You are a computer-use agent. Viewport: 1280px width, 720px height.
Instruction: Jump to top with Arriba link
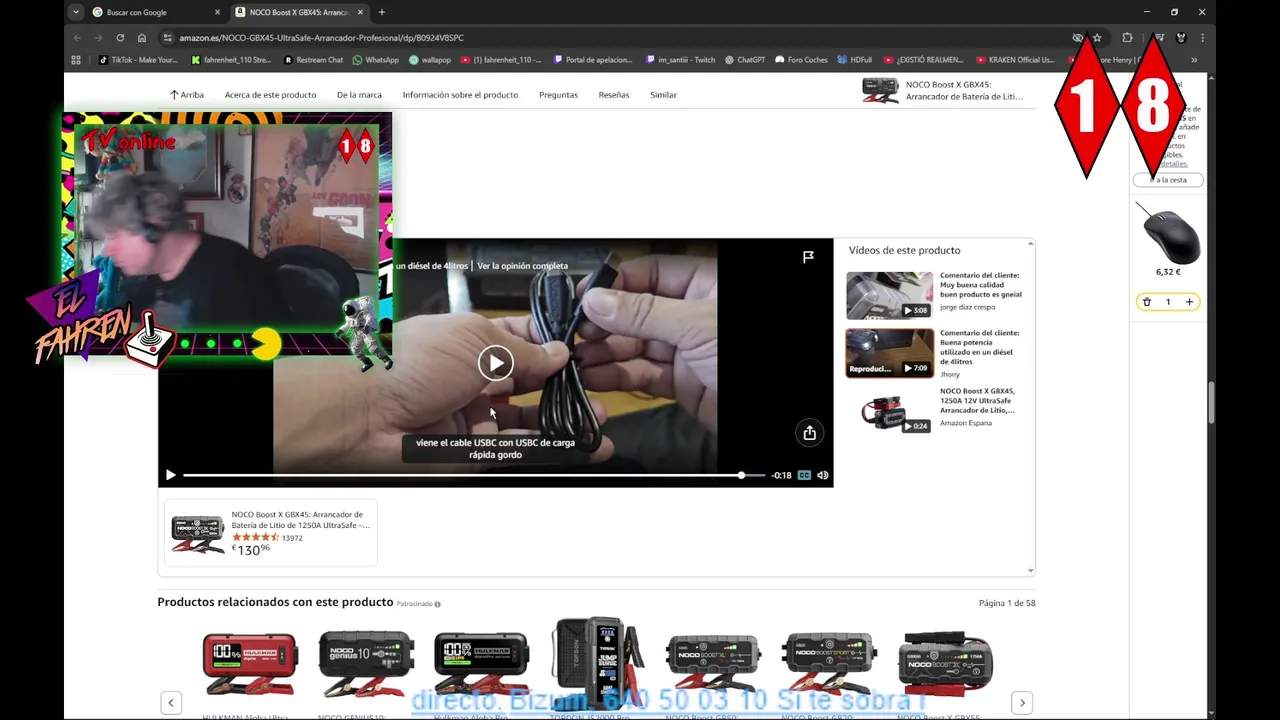186,95
